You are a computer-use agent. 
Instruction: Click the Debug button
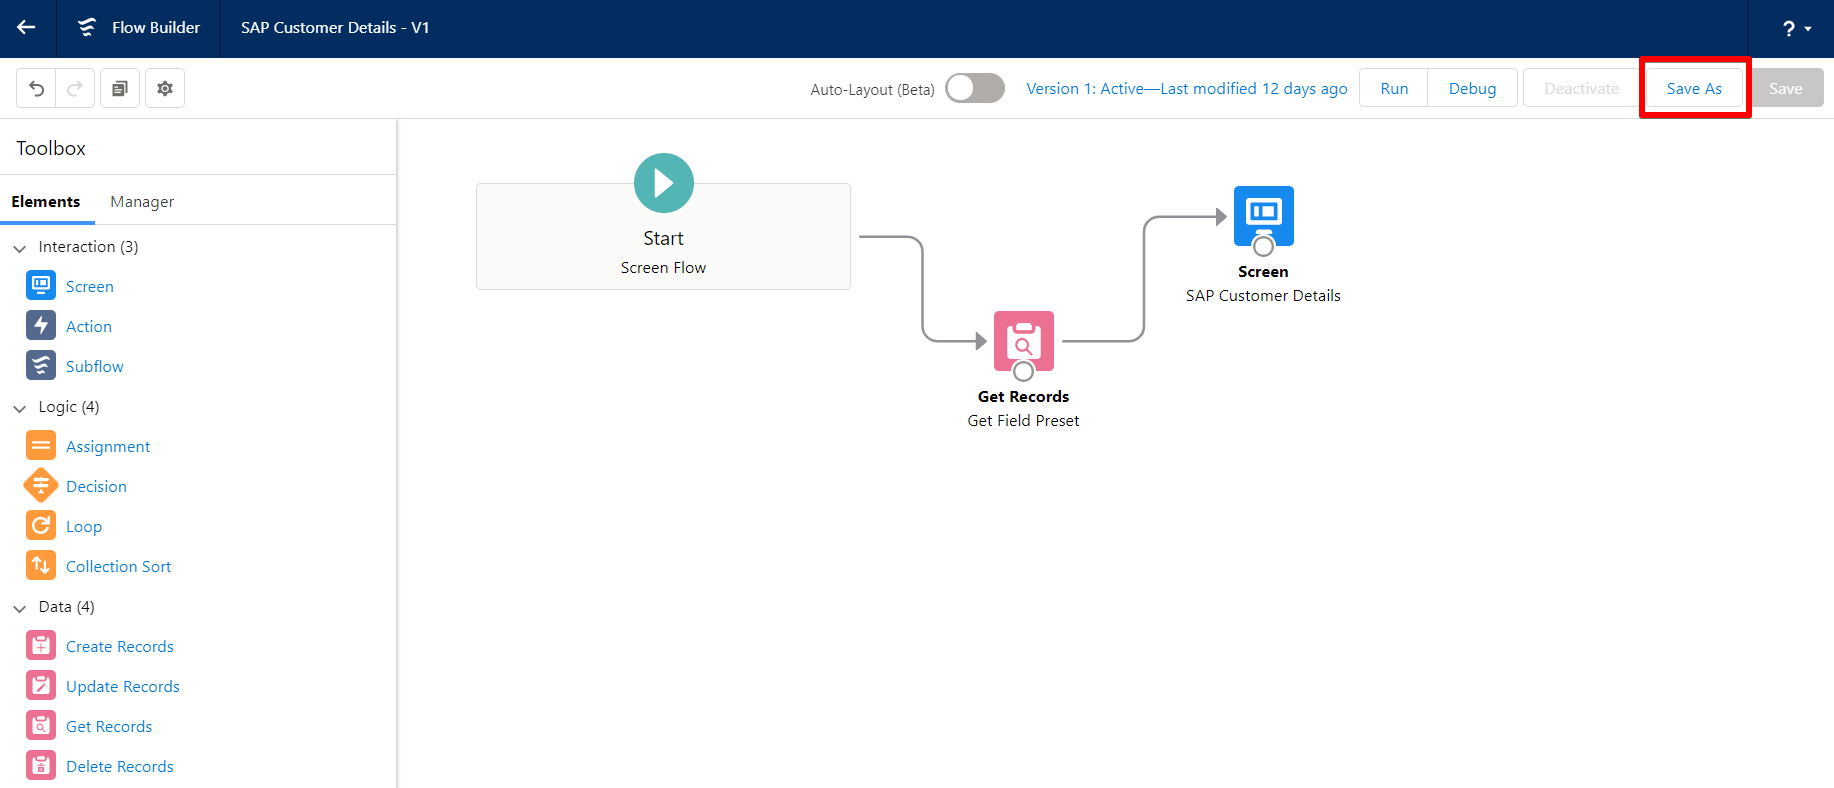click(x=1472, y=88)
